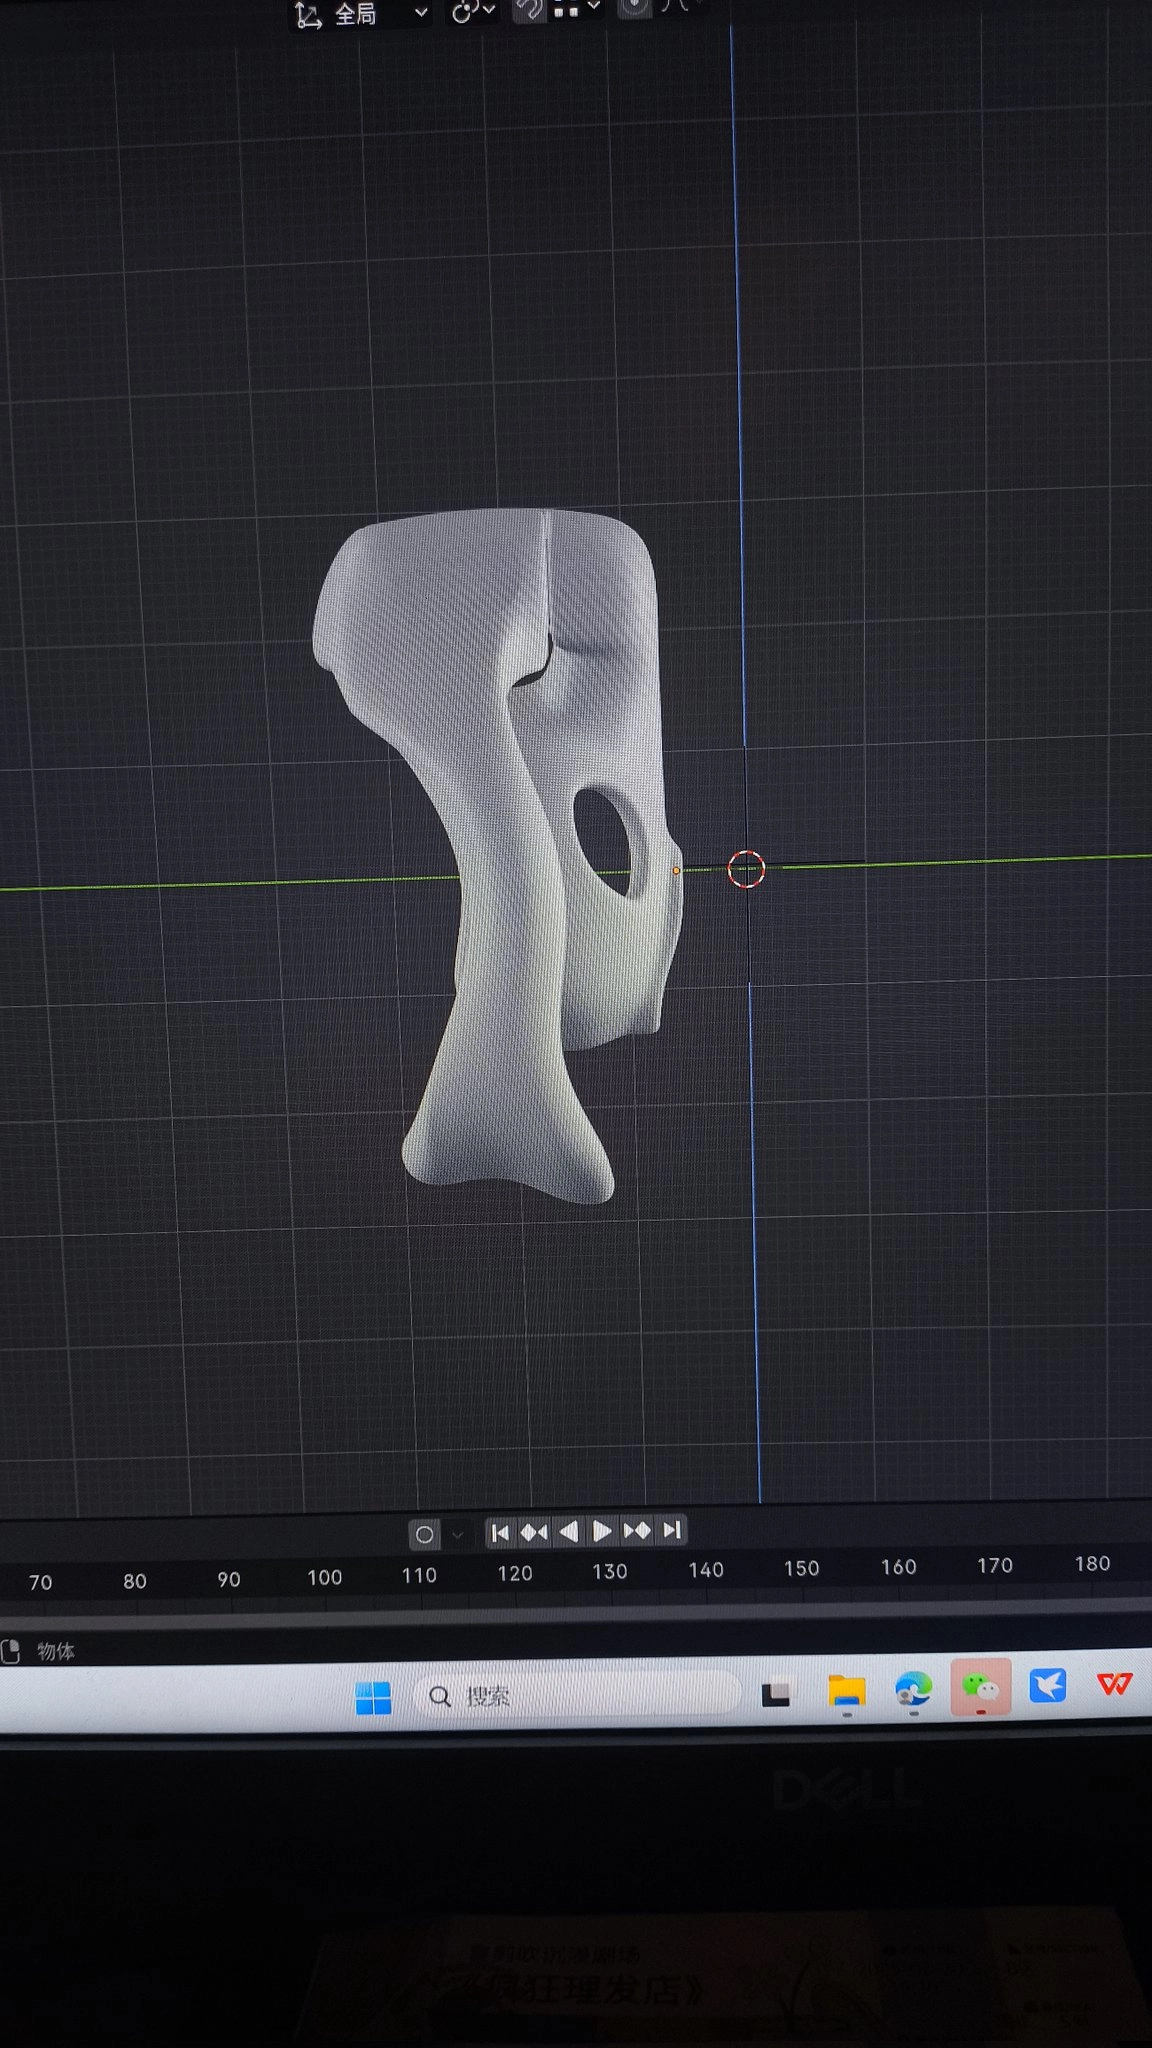1152x2048 pixels.
Task: Jump to the timeline start frame
Action: [x=500, y=1532]
